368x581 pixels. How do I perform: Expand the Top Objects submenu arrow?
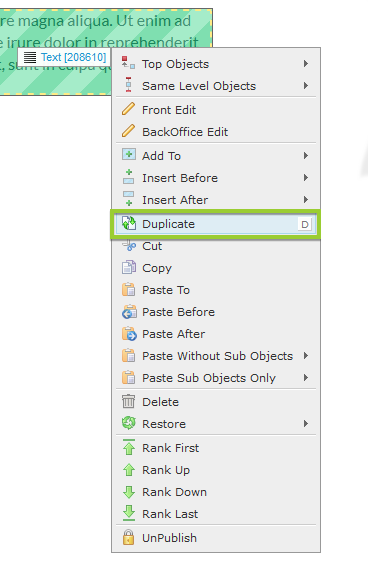[x=306, y=64]
